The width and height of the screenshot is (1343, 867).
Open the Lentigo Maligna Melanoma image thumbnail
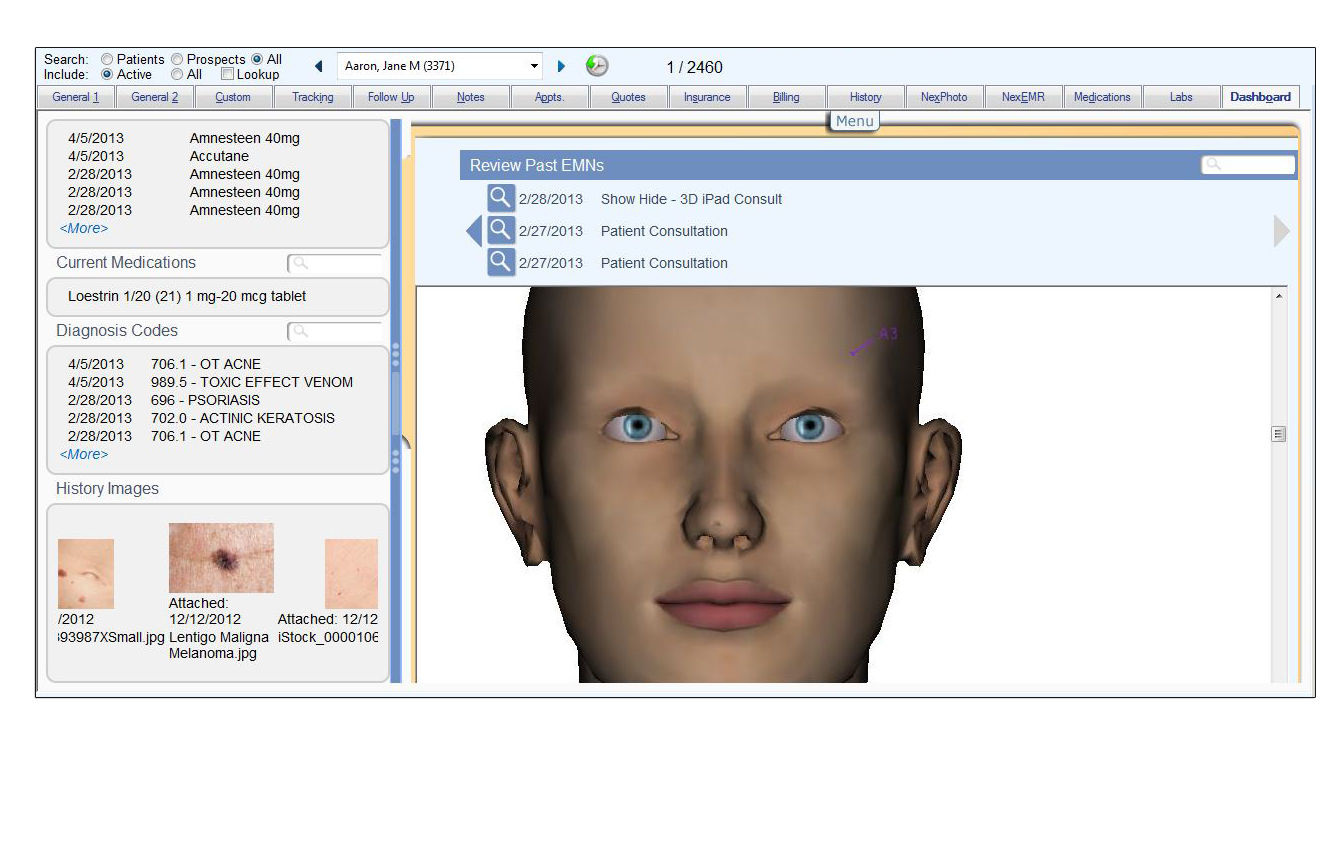tap(220, 557)
